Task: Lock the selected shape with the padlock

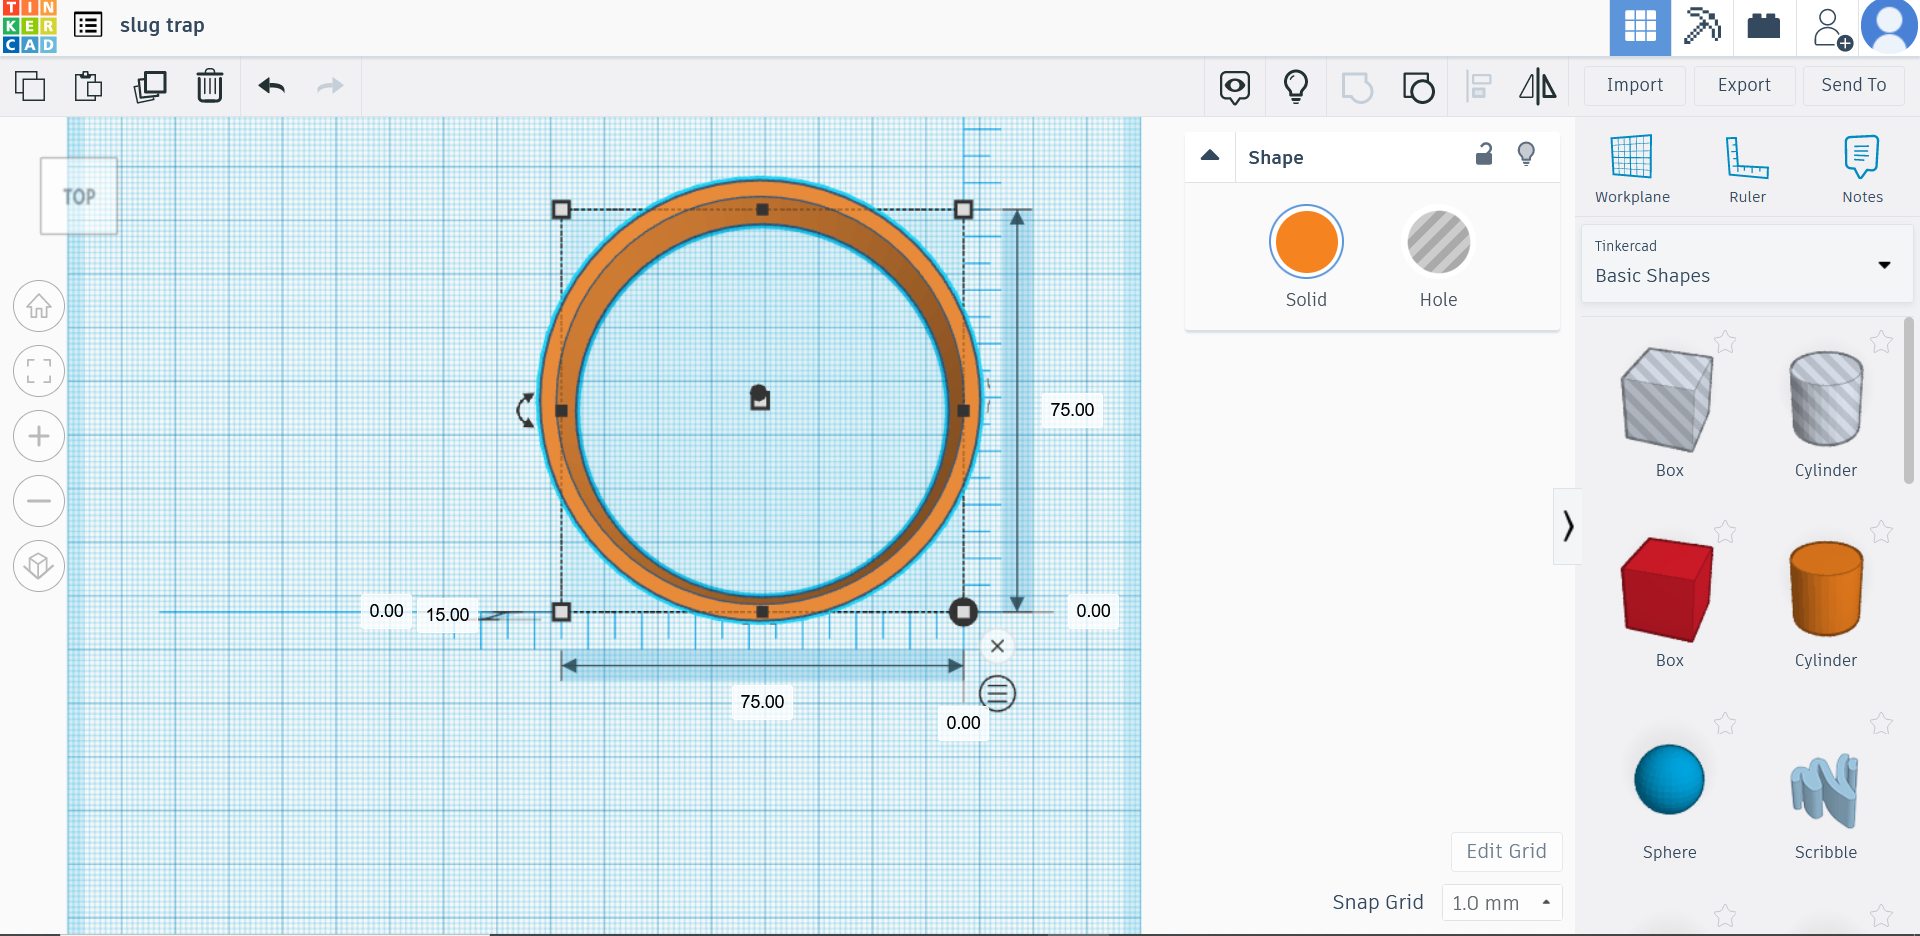Action: (x=1484, y=155)
